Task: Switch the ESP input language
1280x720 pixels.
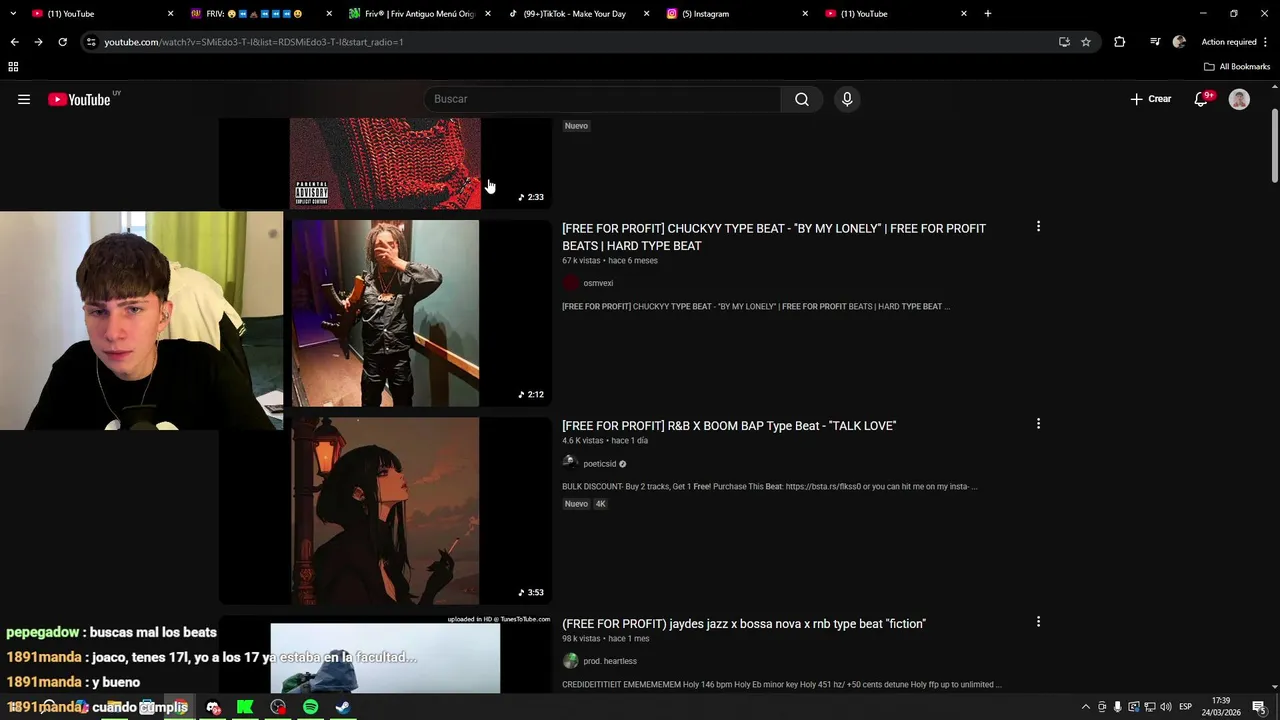Action: 1185,707
